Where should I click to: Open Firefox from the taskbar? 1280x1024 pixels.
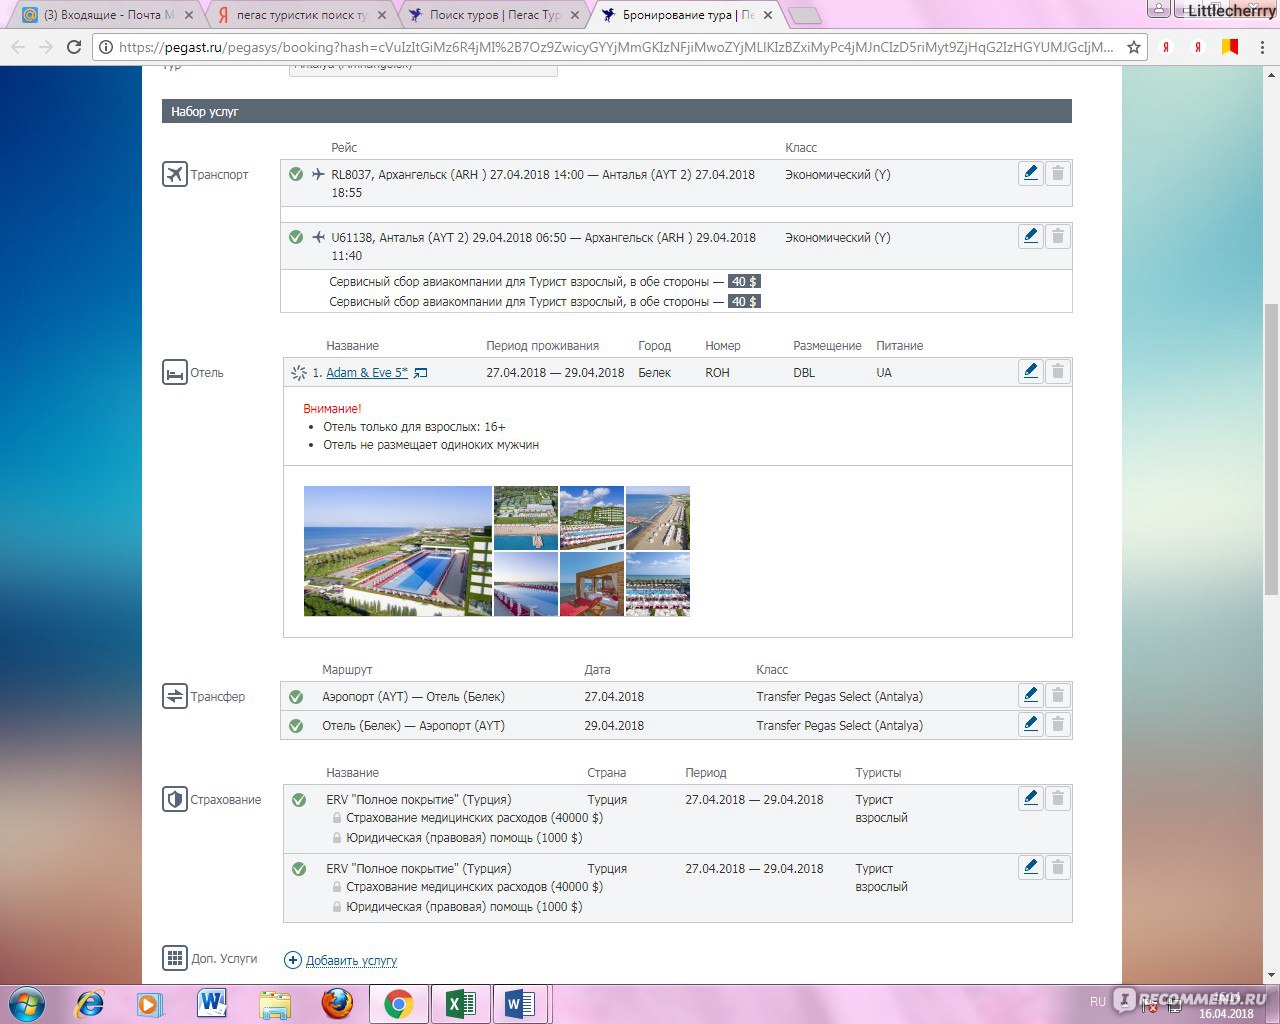337,1004
